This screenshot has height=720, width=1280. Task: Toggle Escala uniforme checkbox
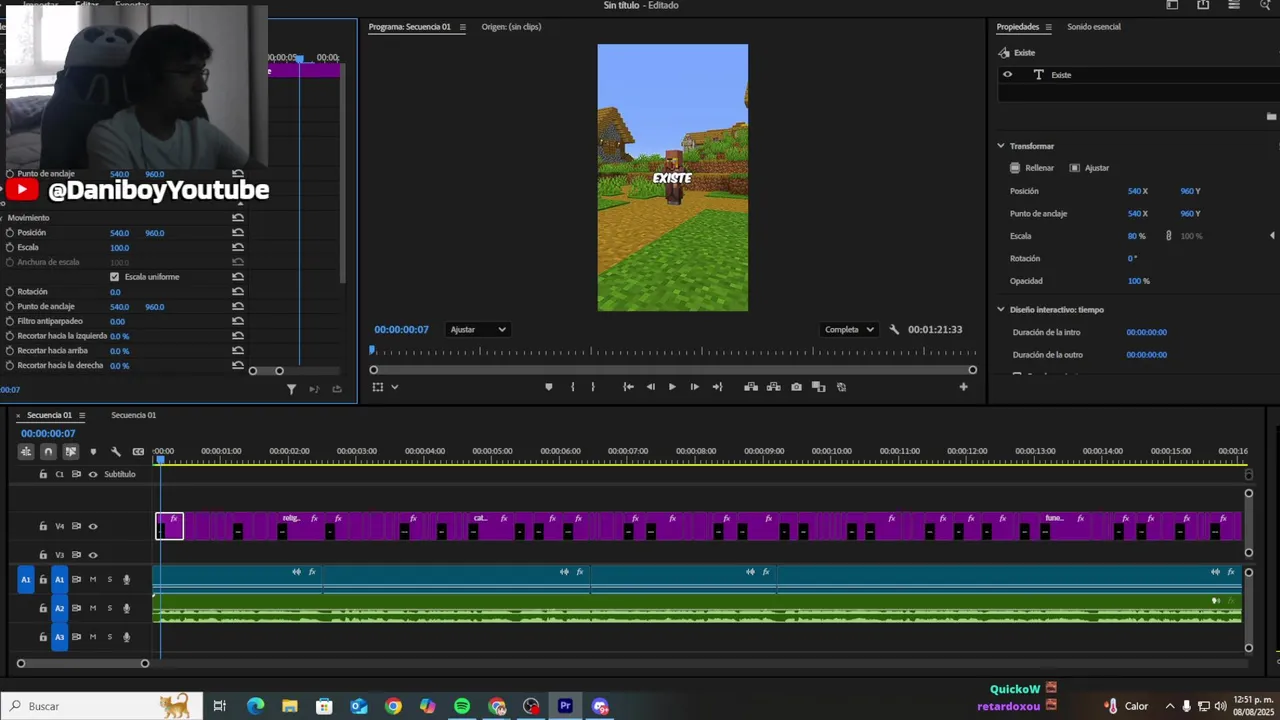[114, 277]
